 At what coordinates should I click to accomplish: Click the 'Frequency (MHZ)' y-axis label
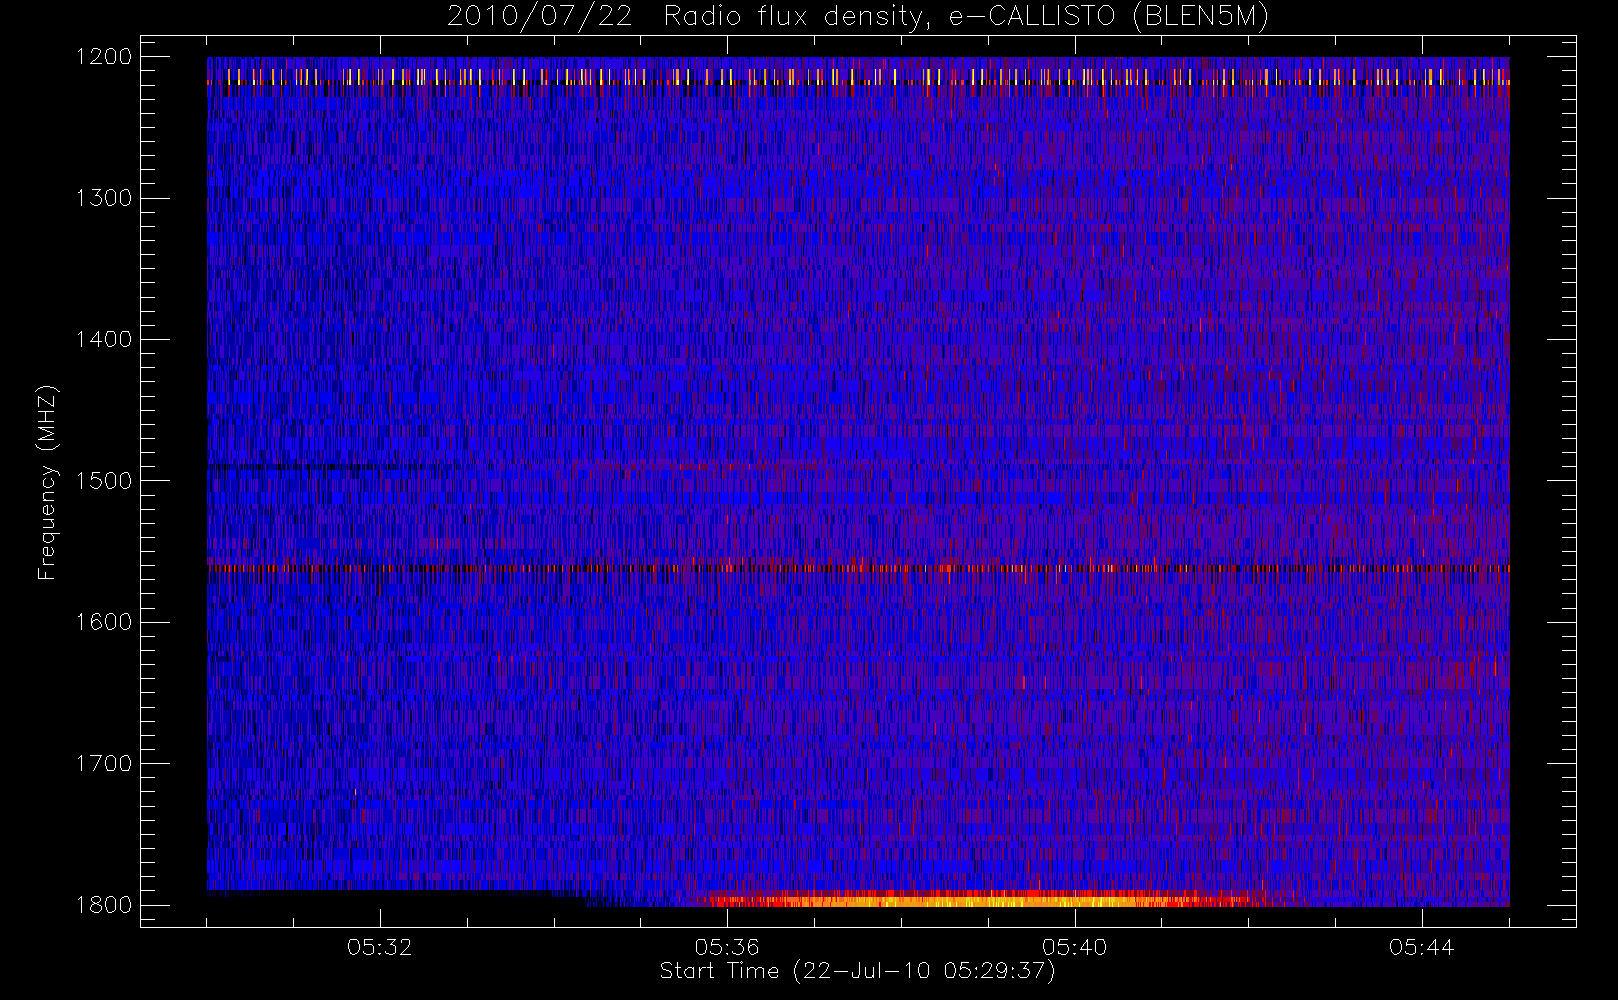46,482
